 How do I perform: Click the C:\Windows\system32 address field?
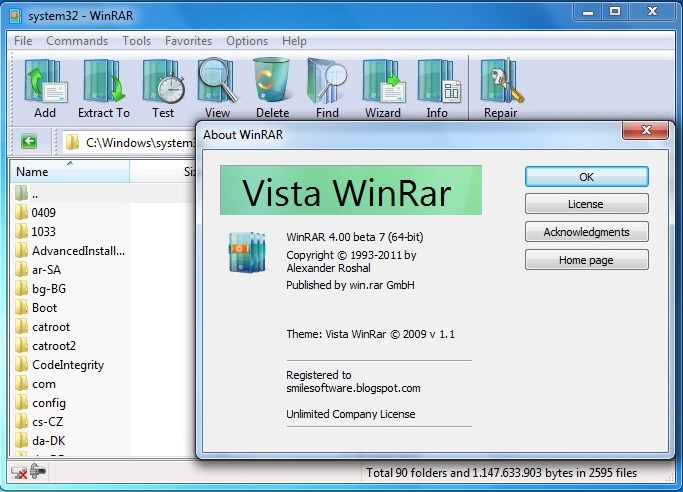pyautogui.click(x=129, y=142)
